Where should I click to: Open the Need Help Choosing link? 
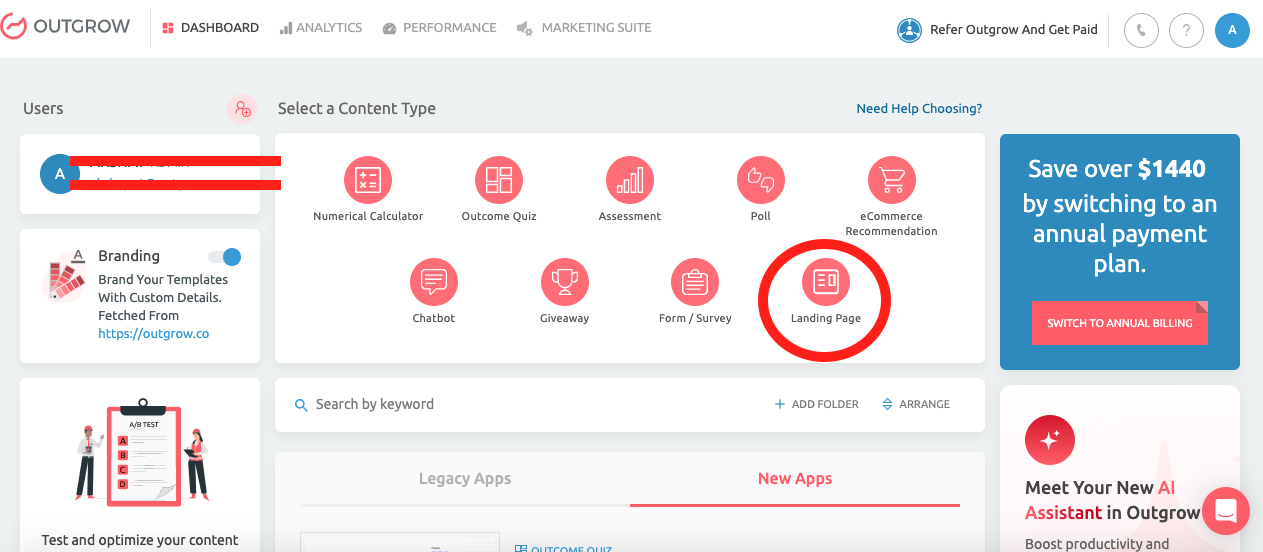(x=919, y=108)
